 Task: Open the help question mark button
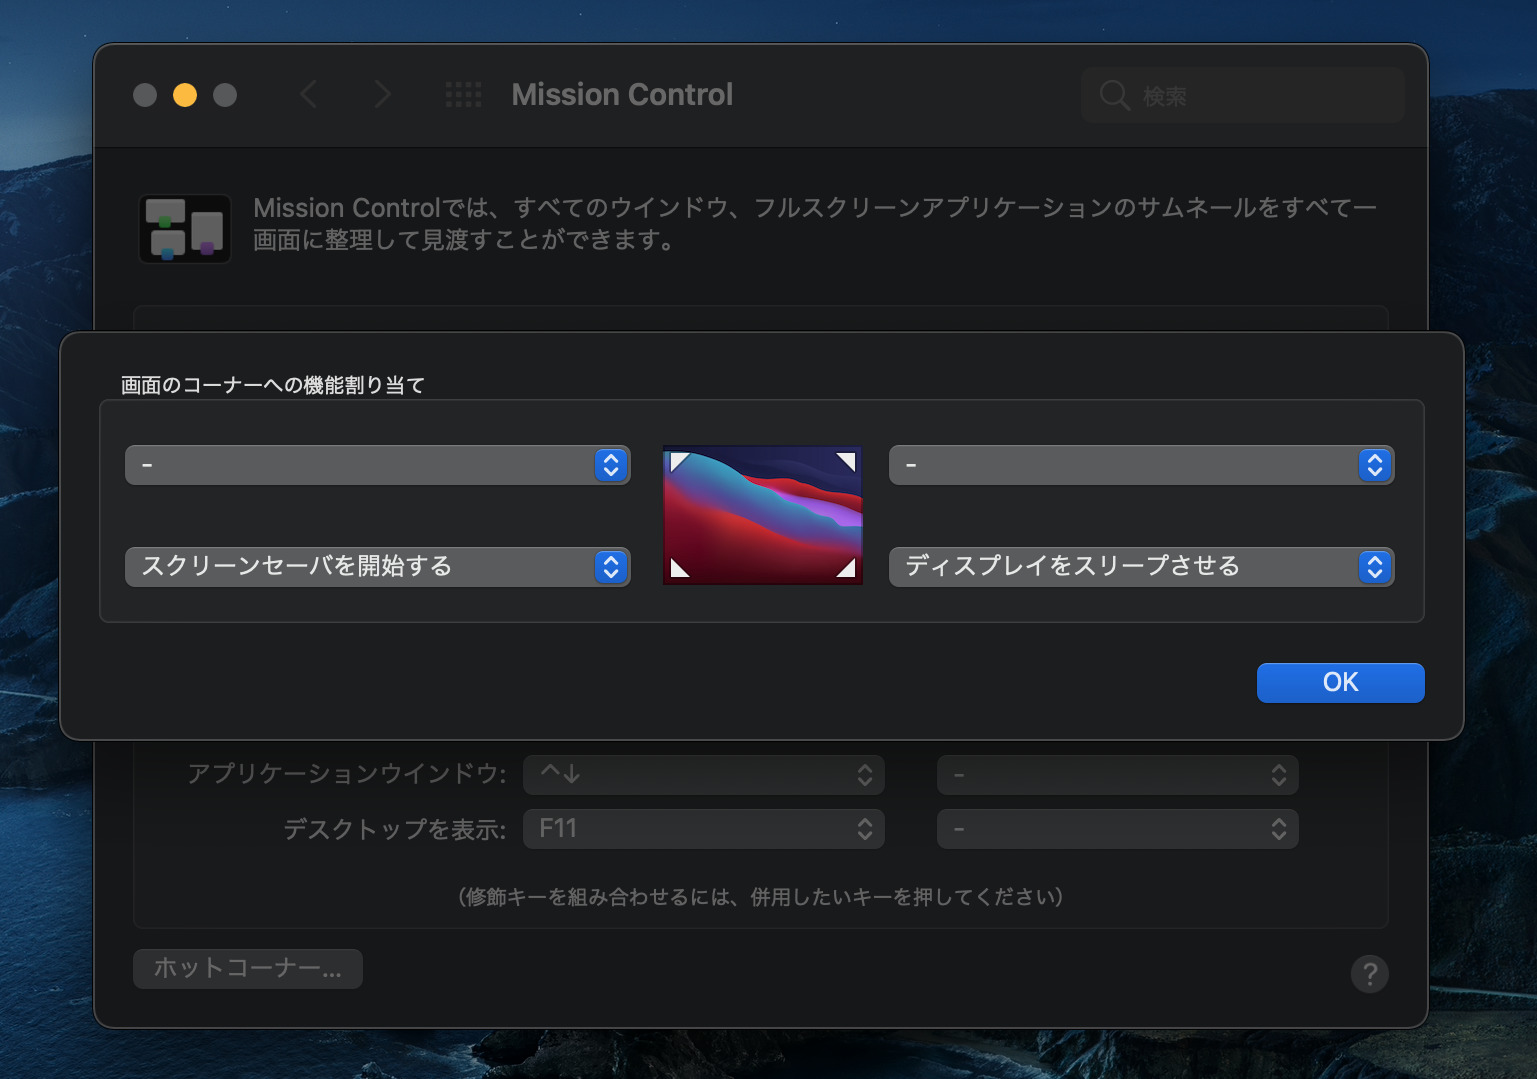(1369, 973)
